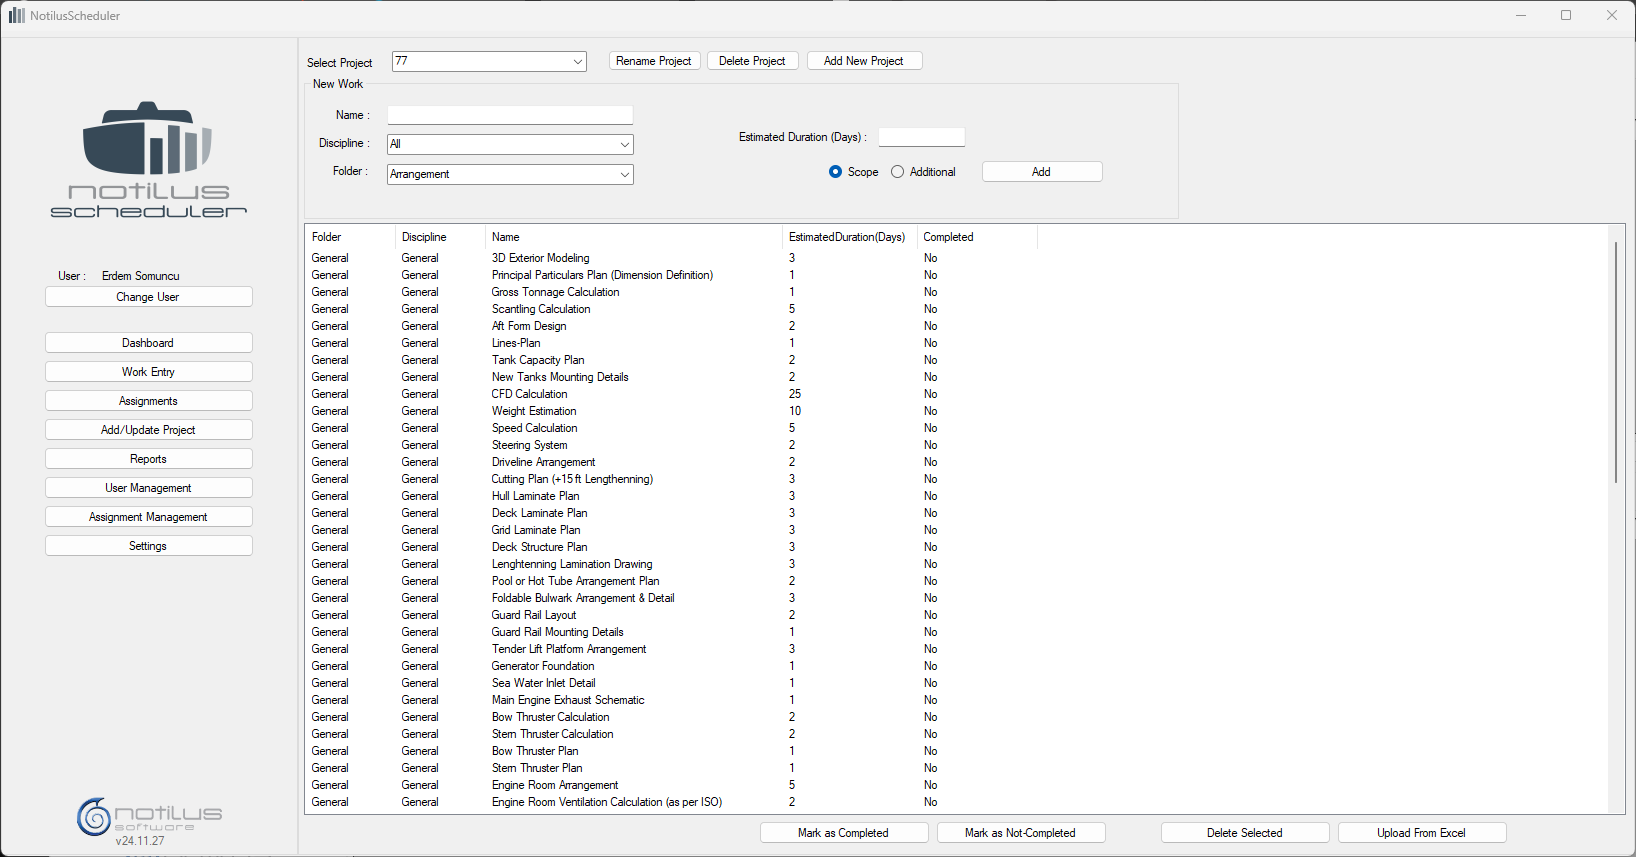Click the NotilusScheduler title bar app icon
The height and width of the screenshot is (857, 1636).
tap(16, 15)
